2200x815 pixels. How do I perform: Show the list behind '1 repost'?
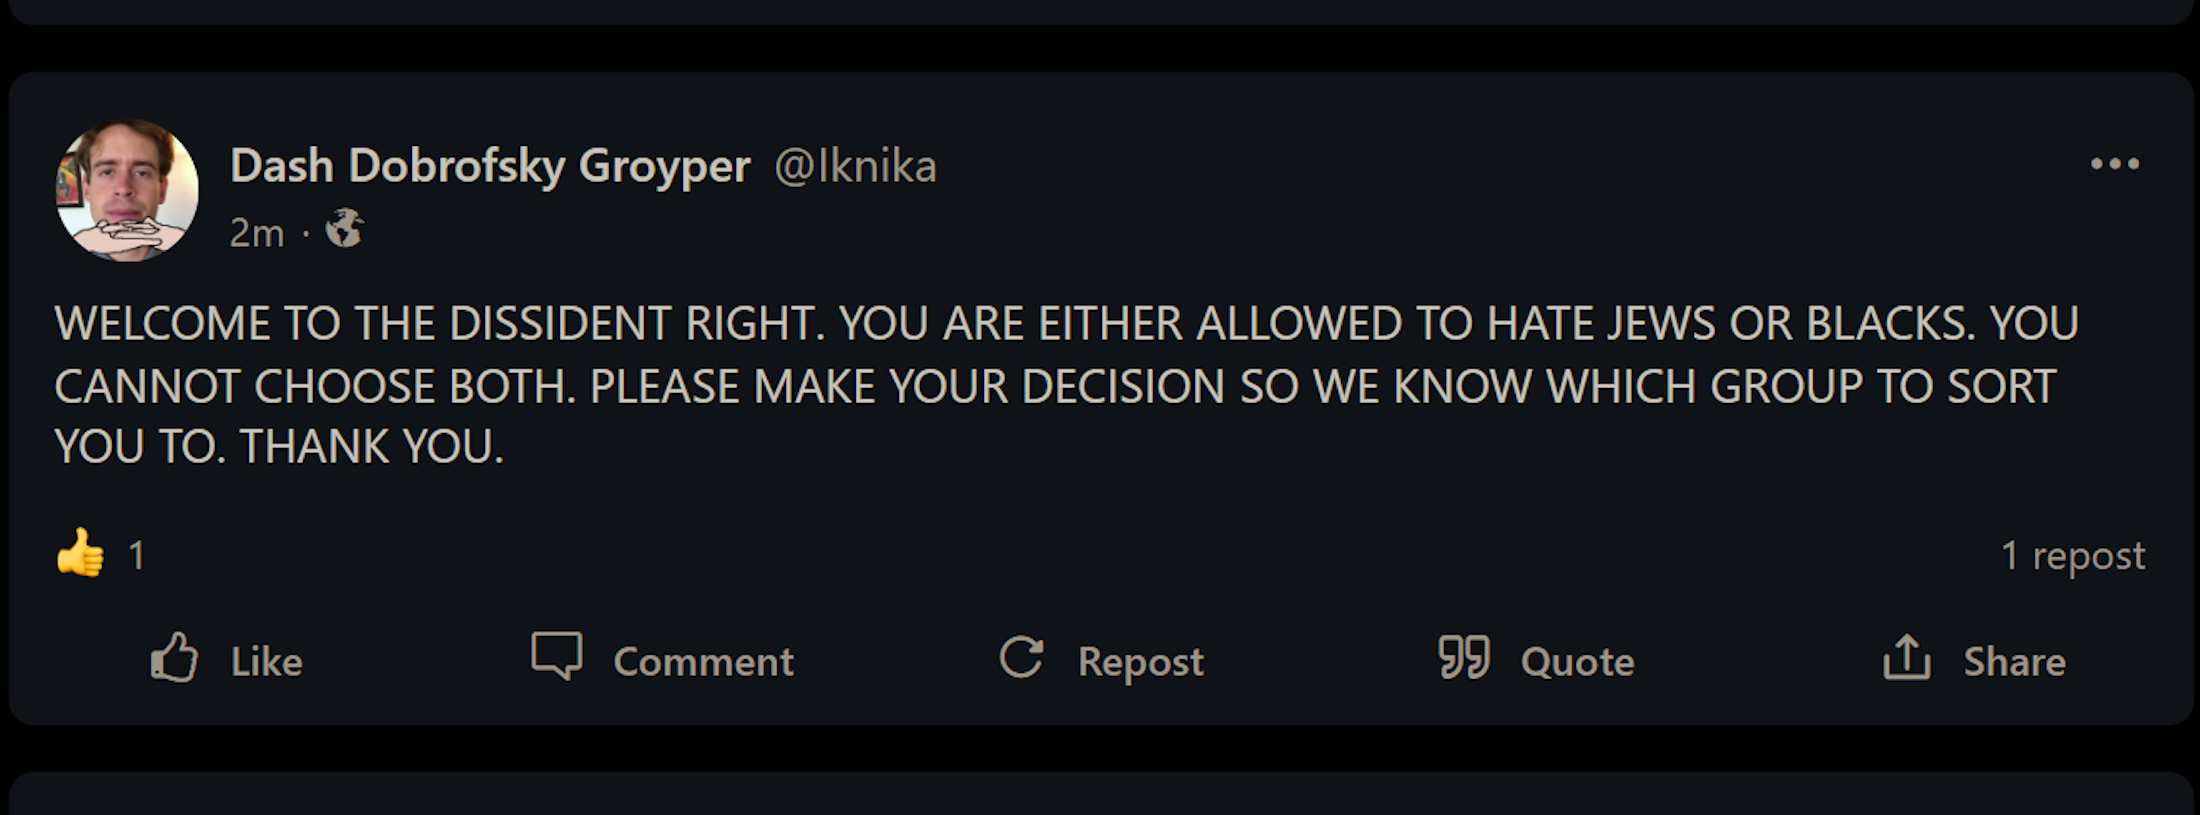click(x=2072, y=555)
